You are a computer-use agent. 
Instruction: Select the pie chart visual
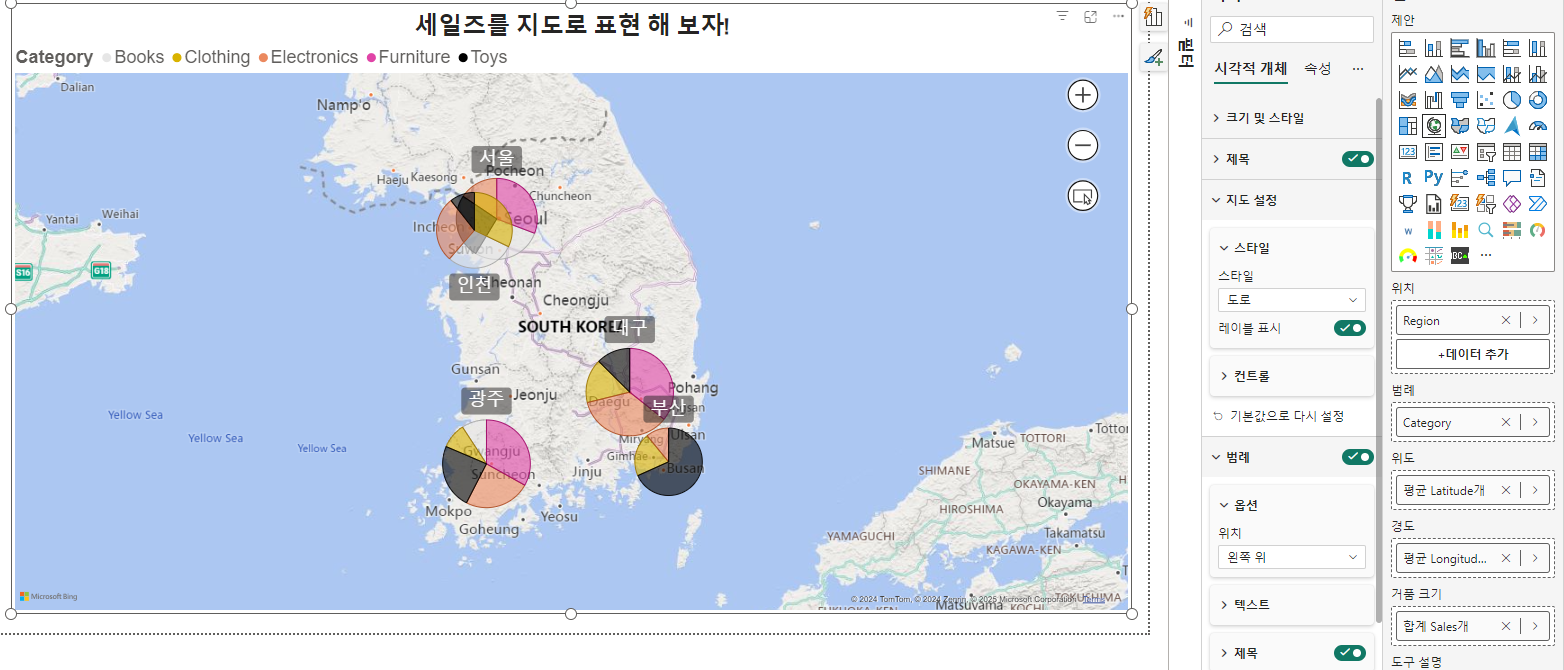click(x=1512, y=100)
